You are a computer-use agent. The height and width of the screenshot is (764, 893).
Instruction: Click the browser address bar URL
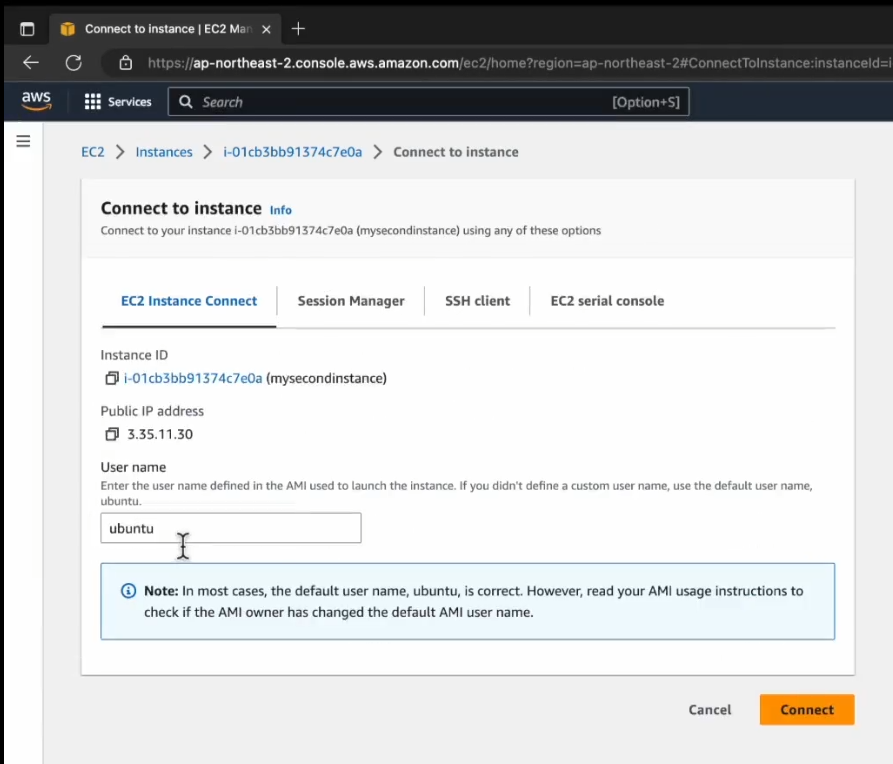518,63
